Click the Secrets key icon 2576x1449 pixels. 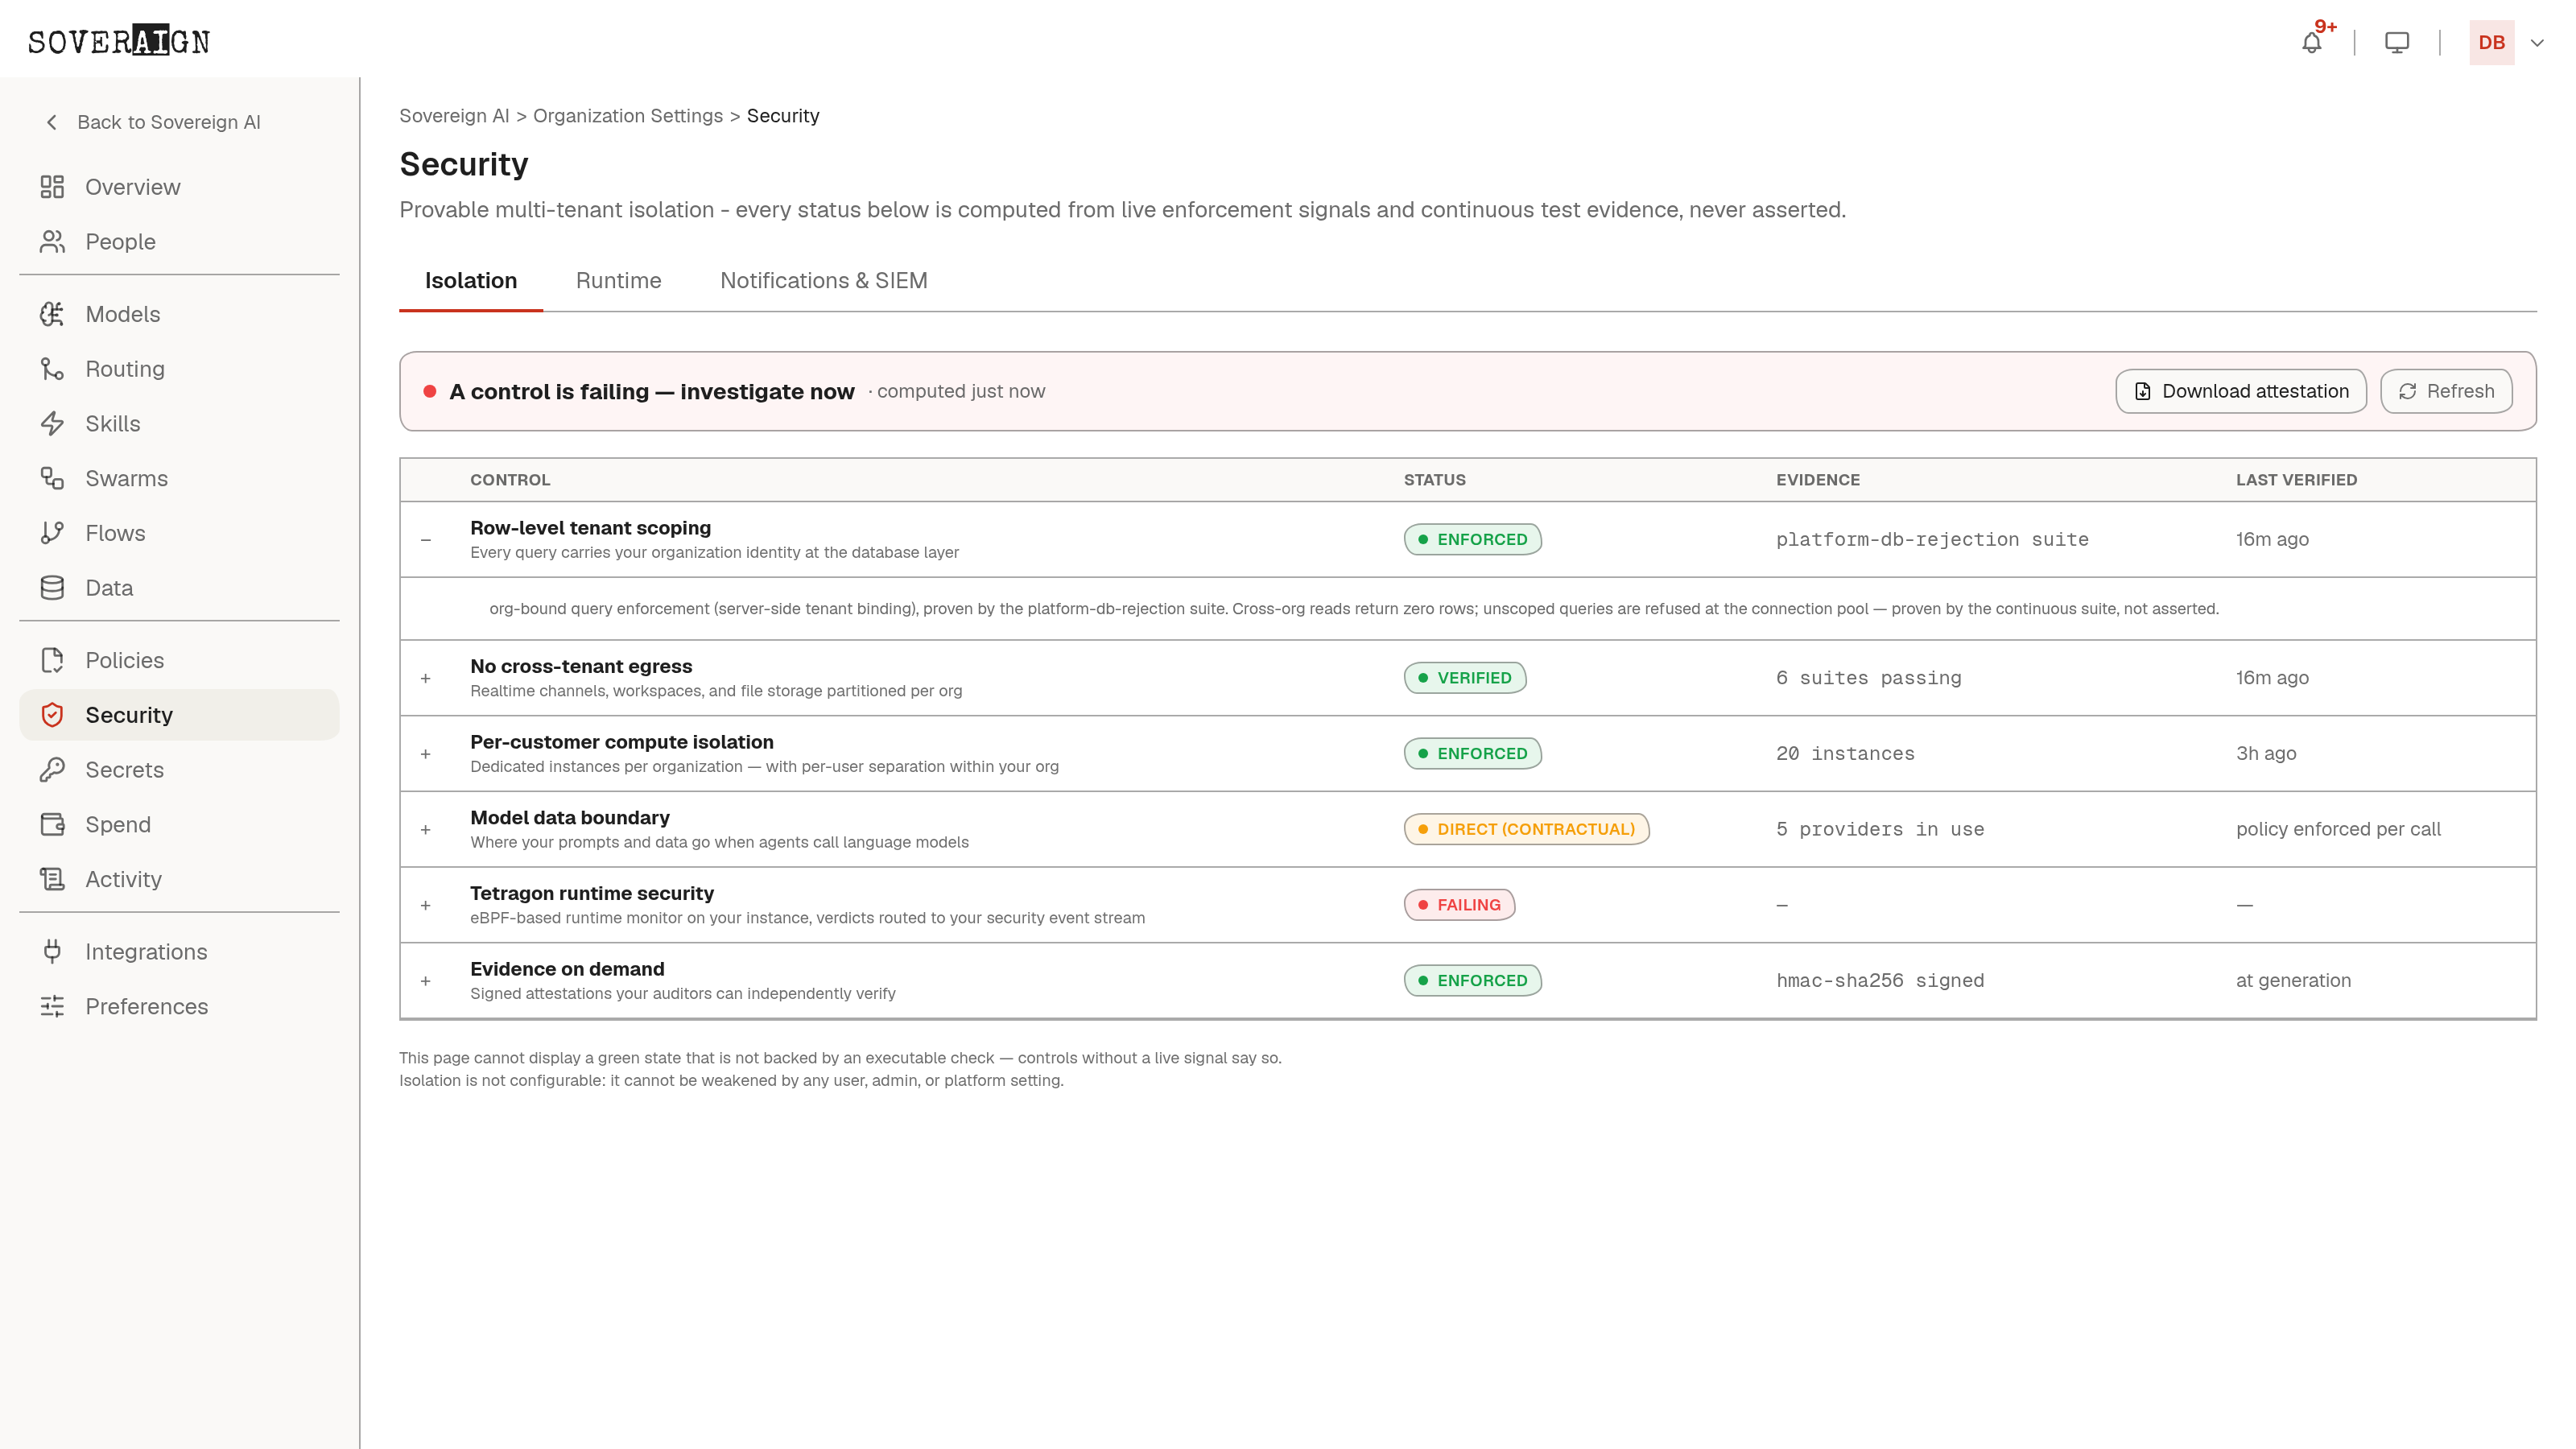tap(52, 770)
